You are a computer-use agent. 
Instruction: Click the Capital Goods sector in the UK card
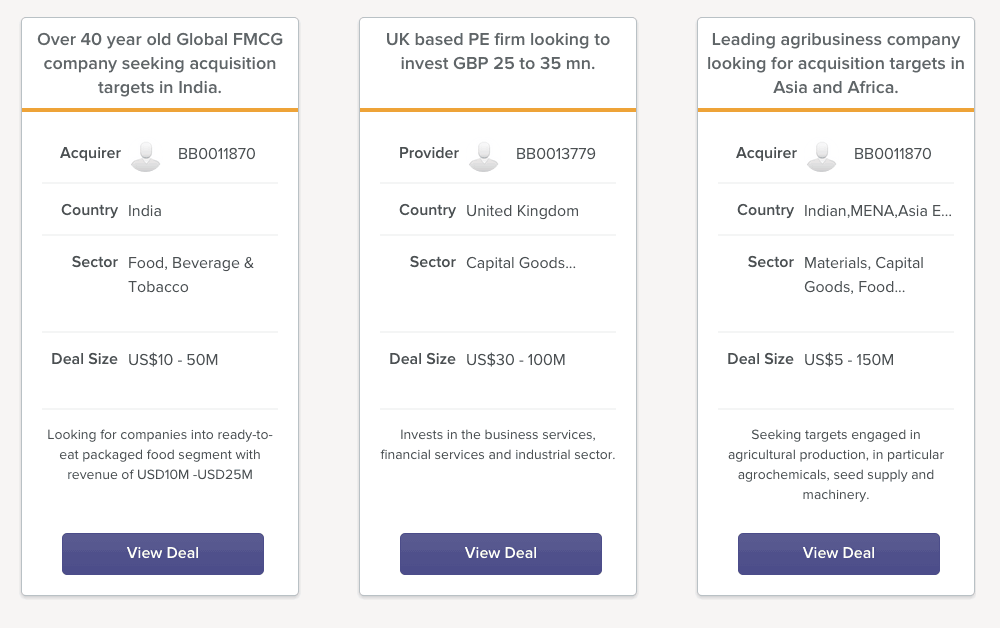(521, 263)
